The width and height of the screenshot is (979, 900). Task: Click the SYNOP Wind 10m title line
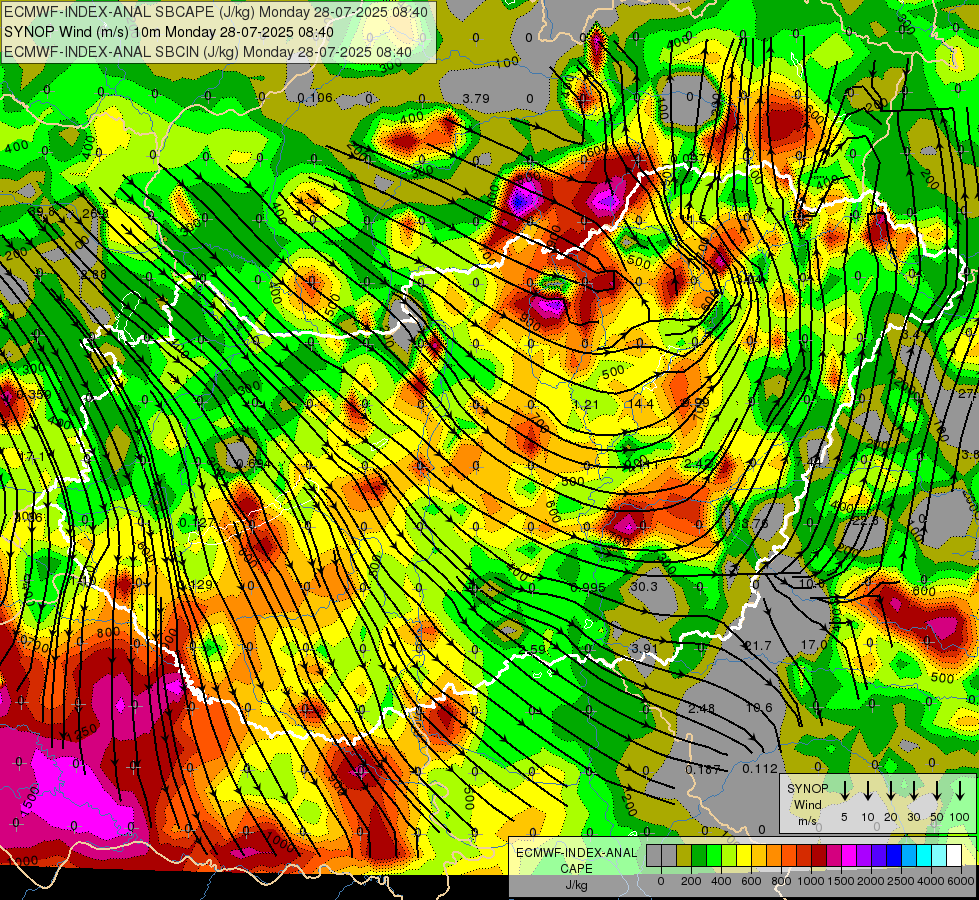click(x=169, y=32)
